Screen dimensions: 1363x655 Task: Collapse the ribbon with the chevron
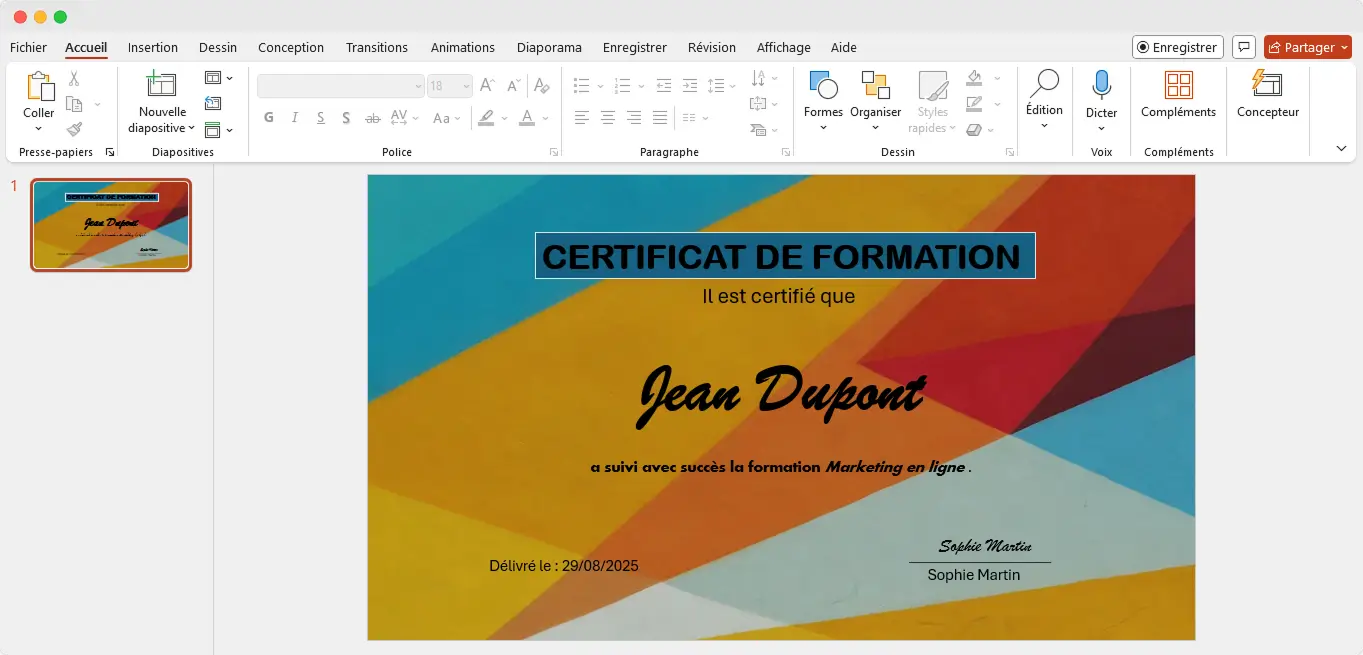(x=1341, y=148)
